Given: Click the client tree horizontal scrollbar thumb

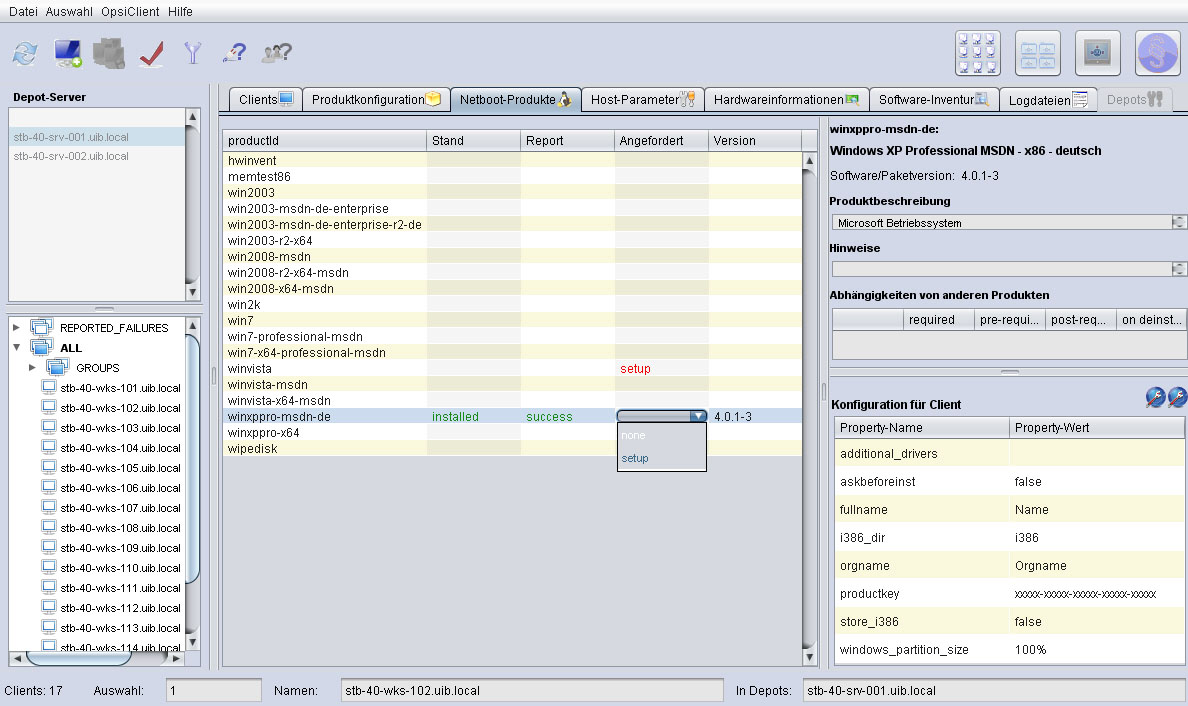Looking at the screenshot, I should tap(78, 659).
